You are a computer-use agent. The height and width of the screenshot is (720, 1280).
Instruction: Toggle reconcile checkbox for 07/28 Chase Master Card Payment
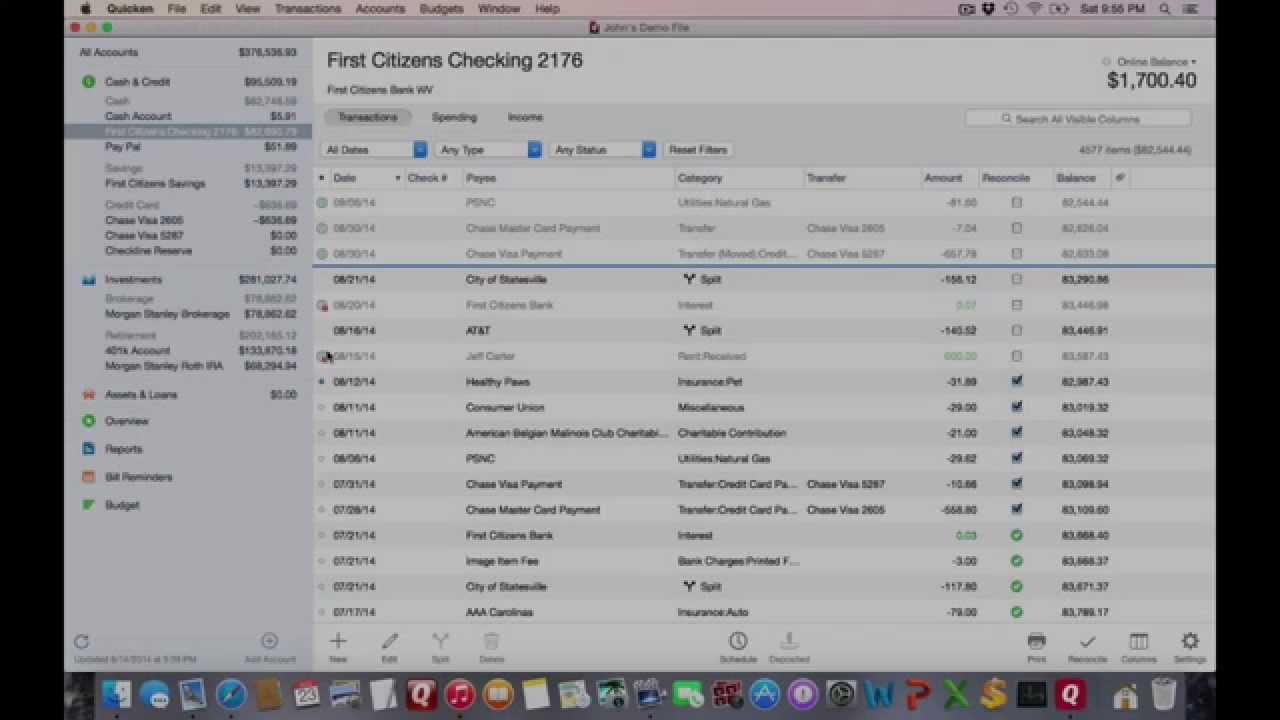pyautogui.click(x=1017, y=510)
